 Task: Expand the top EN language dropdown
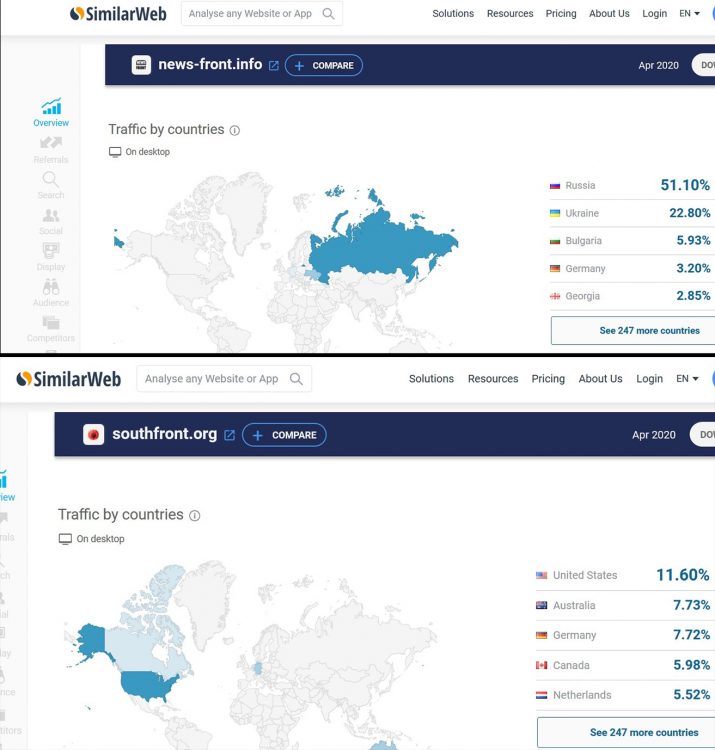[689, 14]
